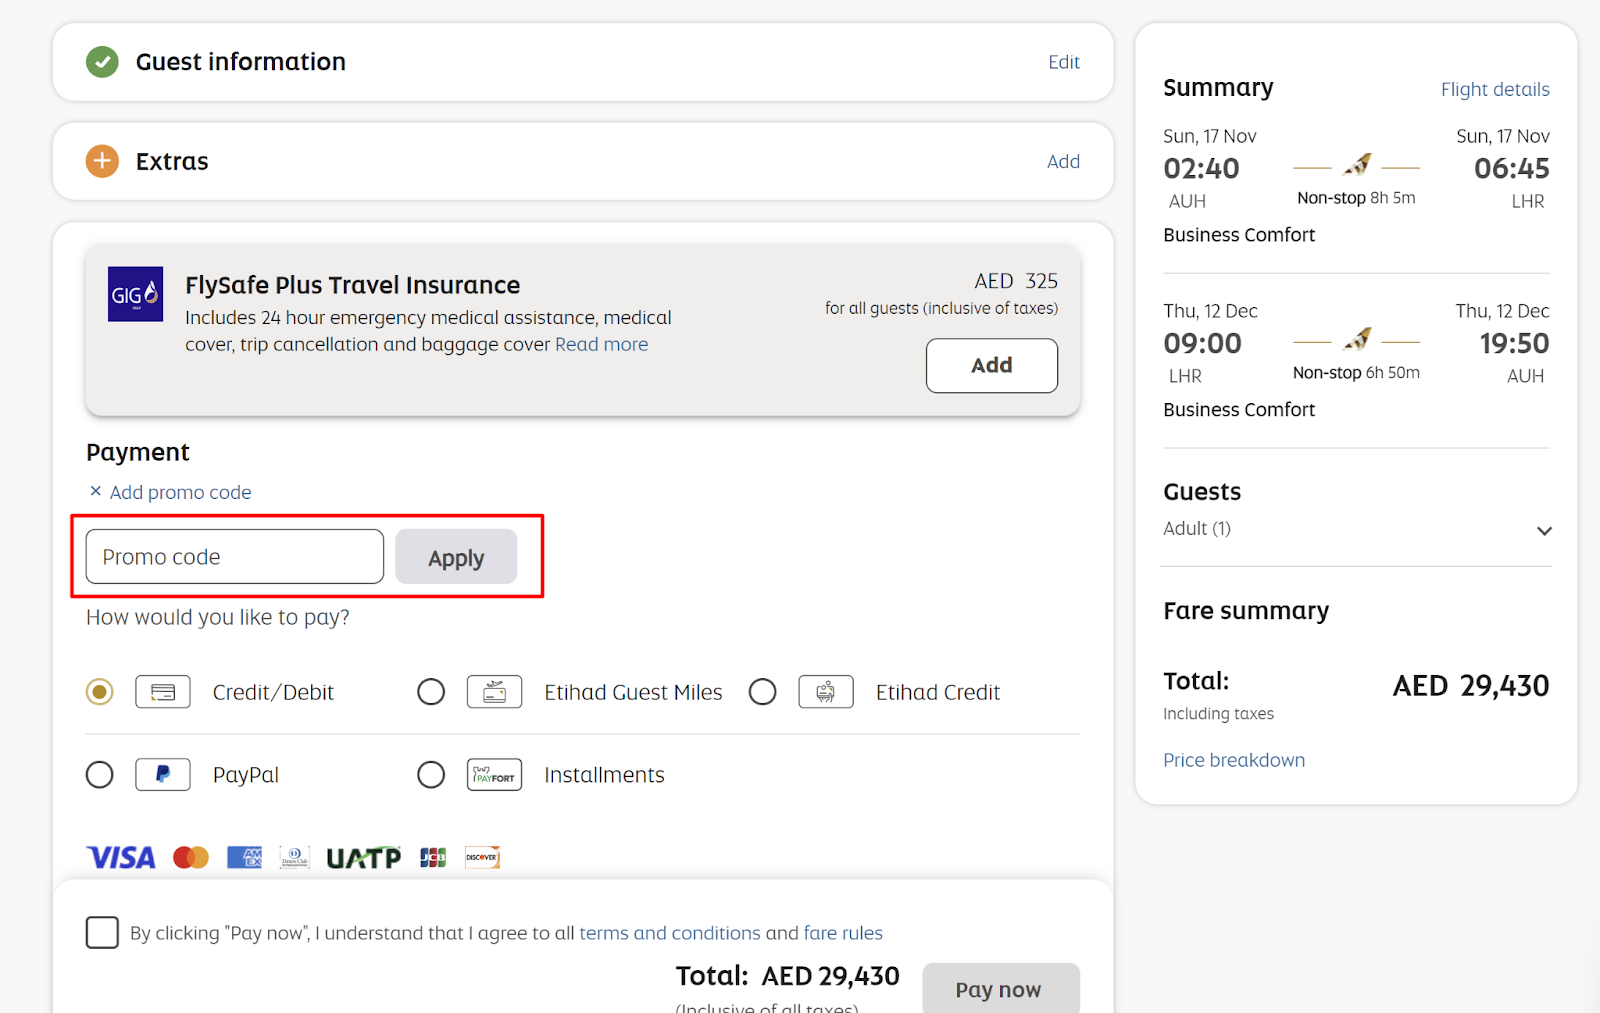
Task: Select the PayPal radio button
Action: click(100, 775)
